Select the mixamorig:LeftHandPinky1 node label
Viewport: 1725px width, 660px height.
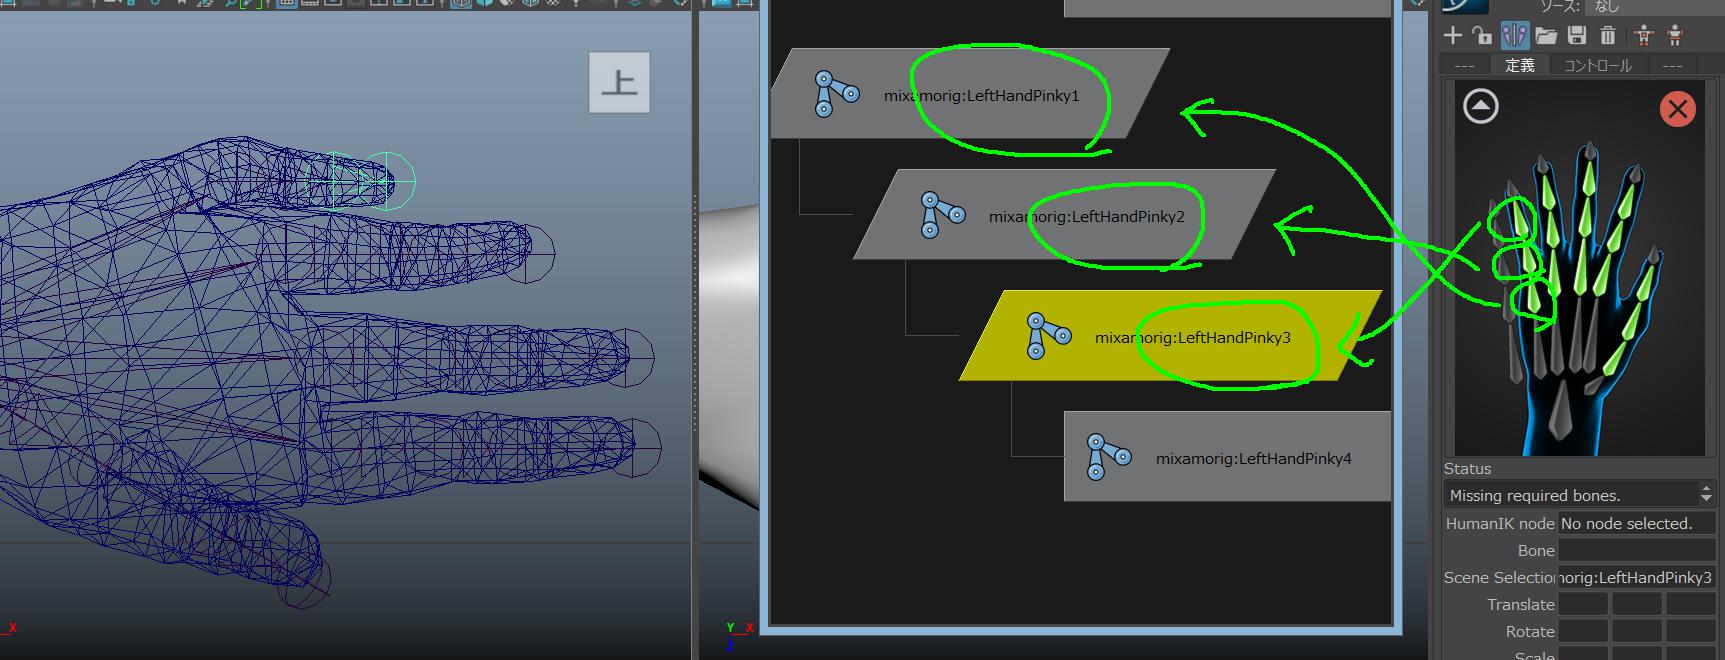(981, 96)
